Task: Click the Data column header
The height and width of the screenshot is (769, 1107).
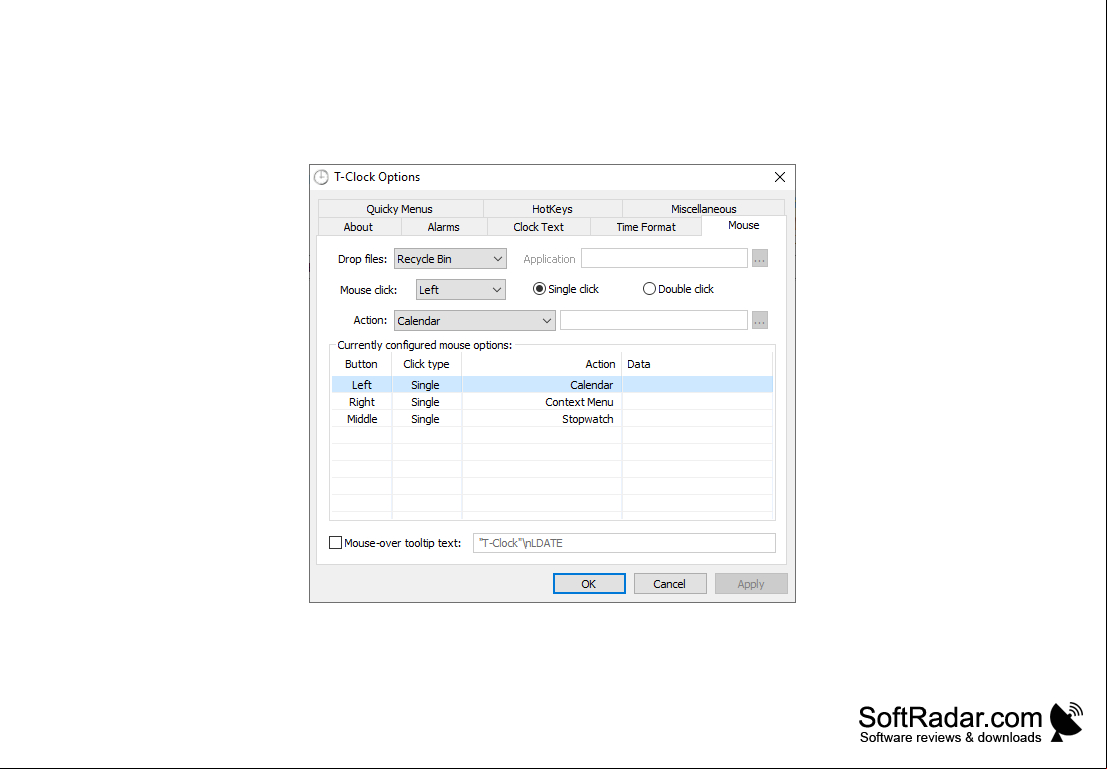Action: pos(697,364)
